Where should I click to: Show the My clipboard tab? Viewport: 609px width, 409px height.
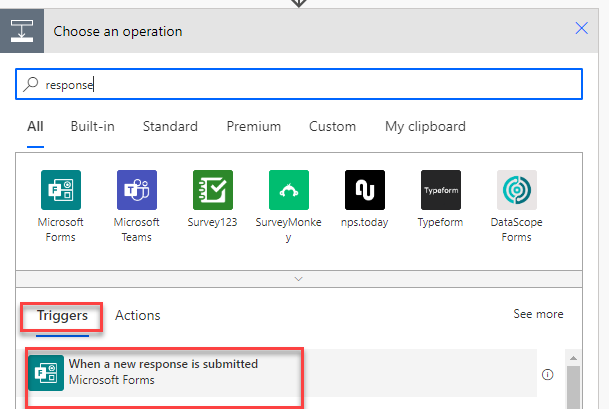coord(425,127)
